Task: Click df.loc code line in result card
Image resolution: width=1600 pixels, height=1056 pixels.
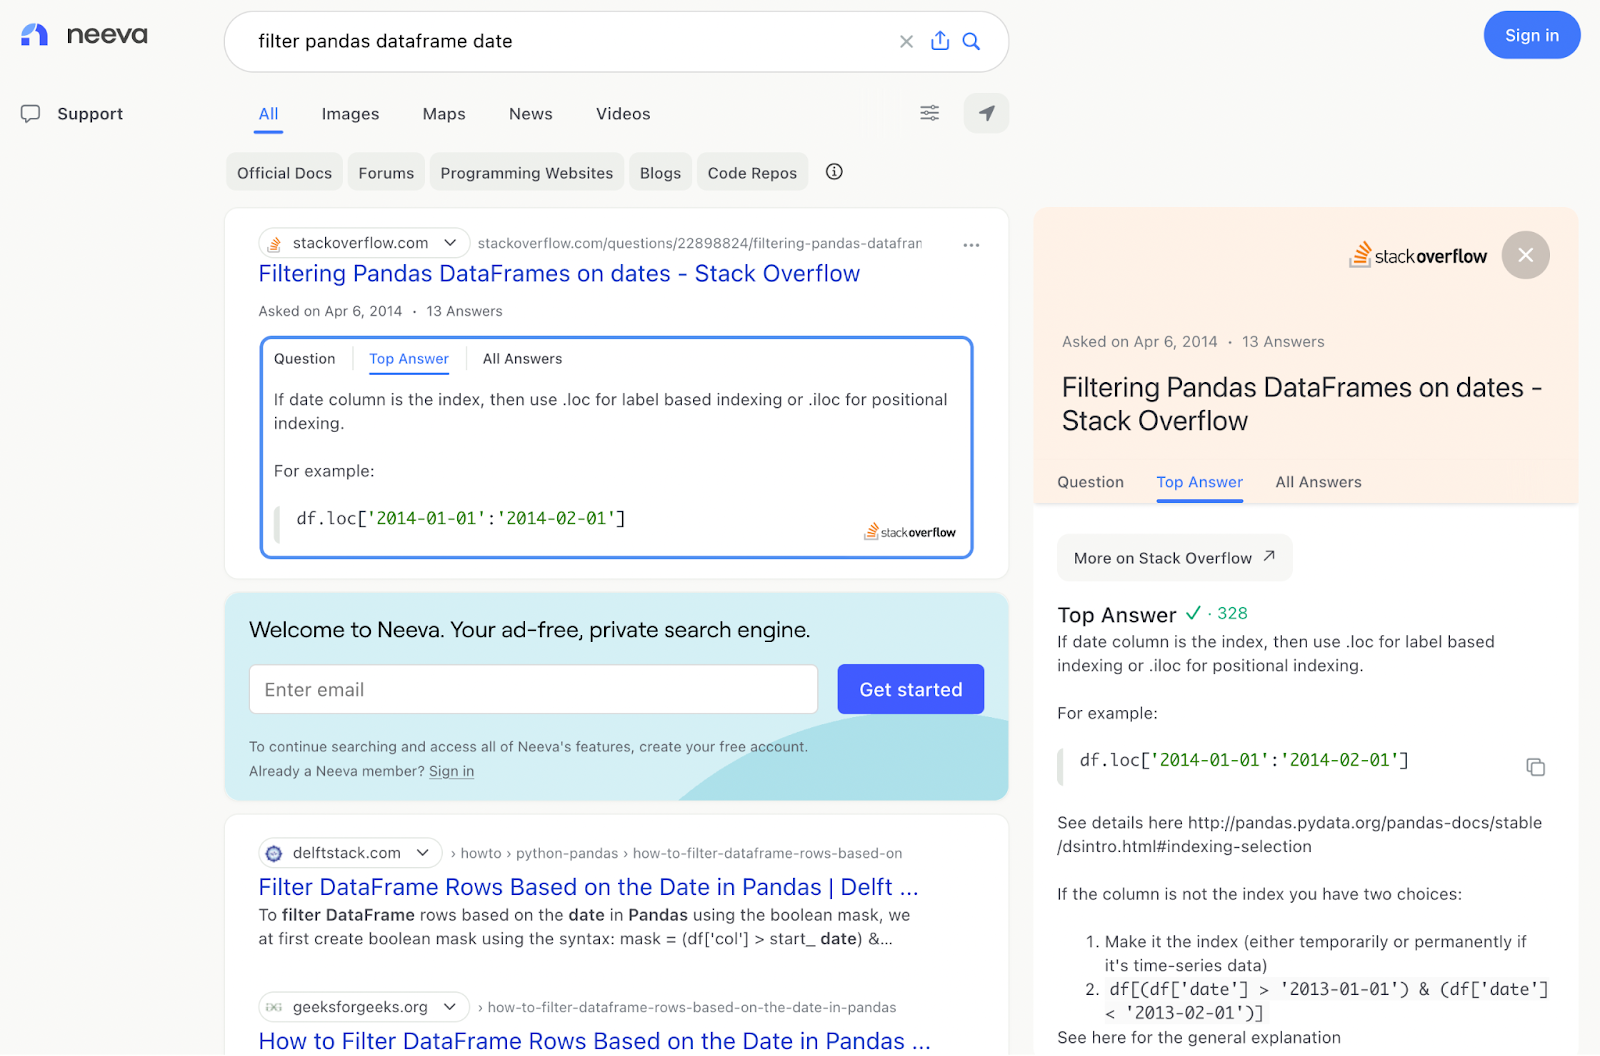Action: click(460, 518)
